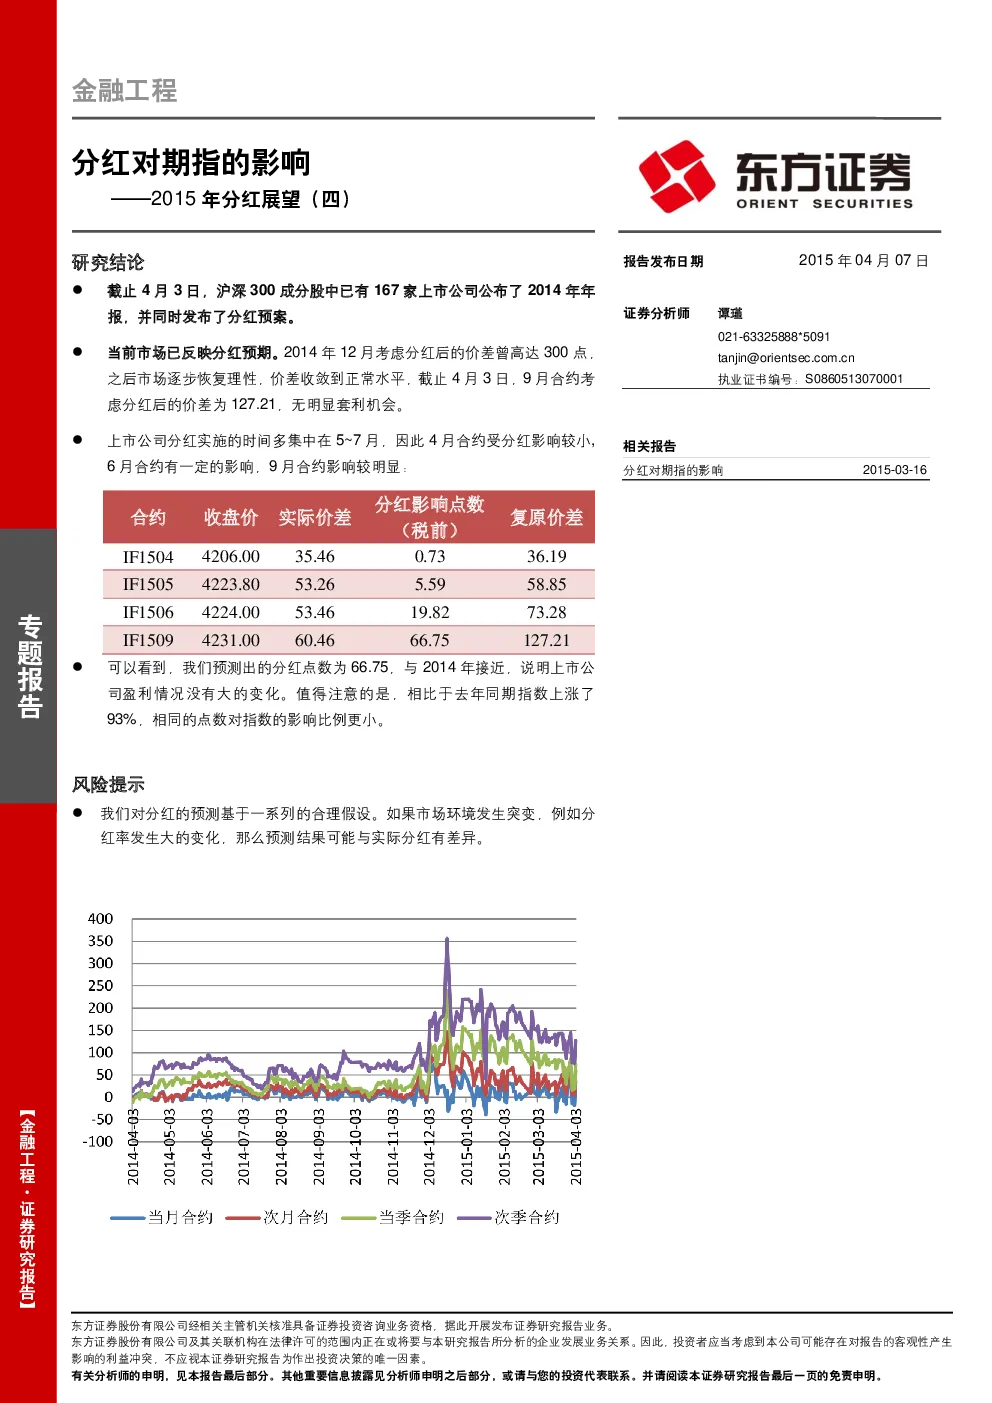The image size is (992, 1403).
Task: Click the report date 2015年04月07日
Action: 863,260
